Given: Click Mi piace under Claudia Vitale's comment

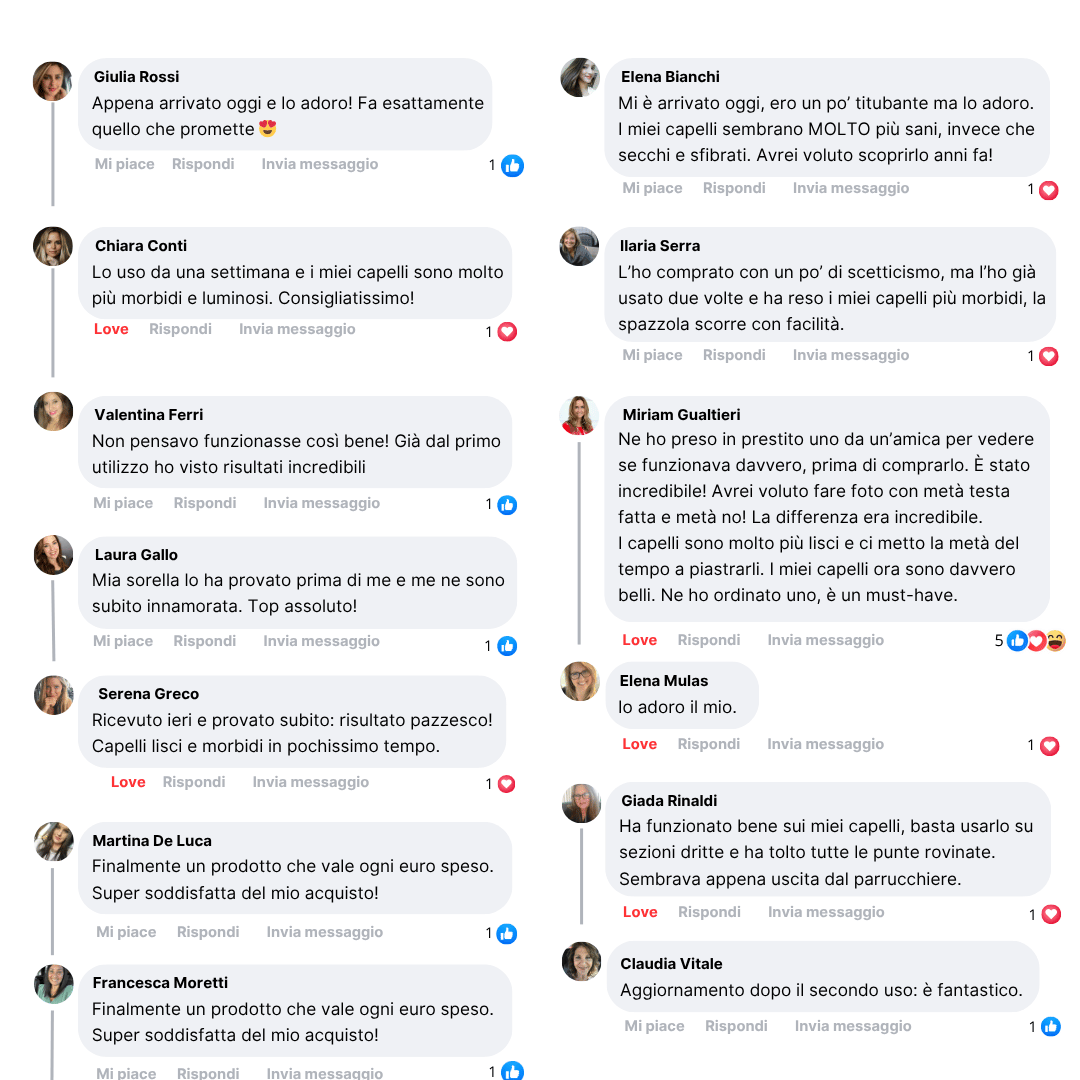Looking at the screenshot, I should click(x=654, y=1026).
